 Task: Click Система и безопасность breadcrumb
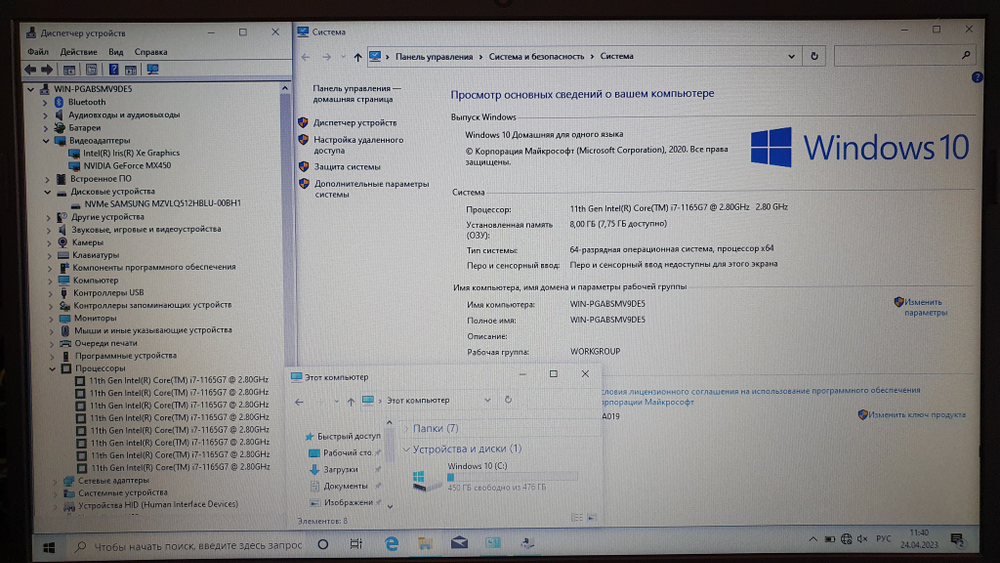coord(536,57)
